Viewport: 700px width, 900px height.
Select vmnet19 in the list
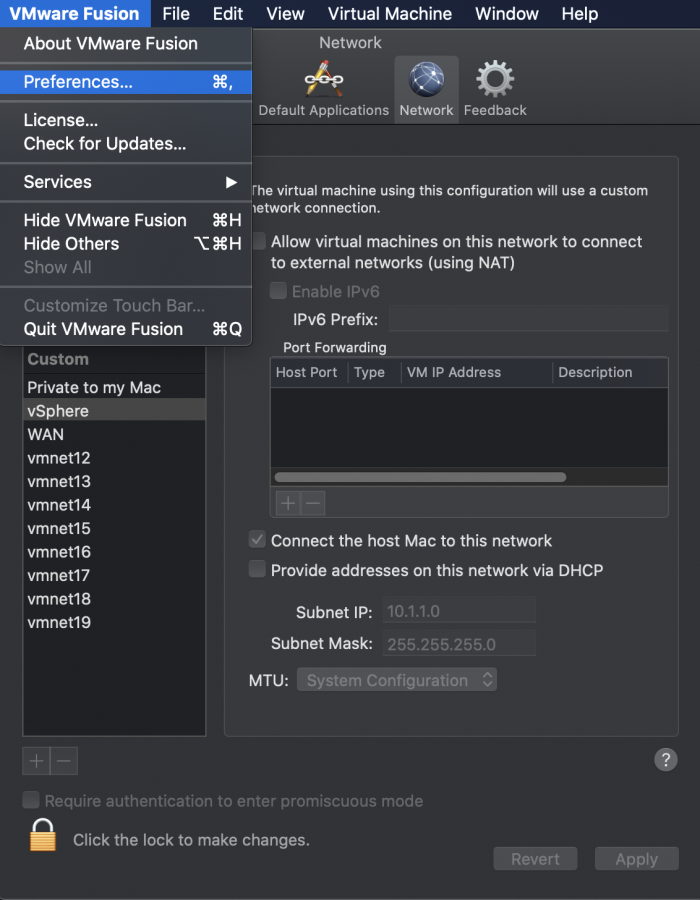(x=114, y=623)
